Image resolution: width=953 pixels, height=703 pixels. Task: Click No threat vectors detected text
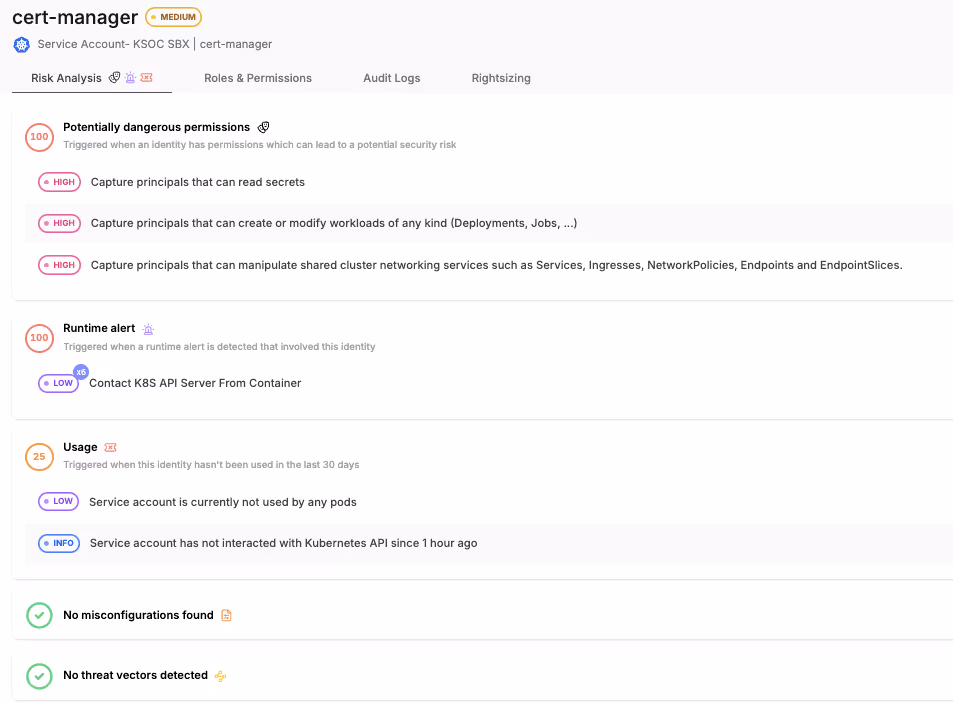coord(136,676)
